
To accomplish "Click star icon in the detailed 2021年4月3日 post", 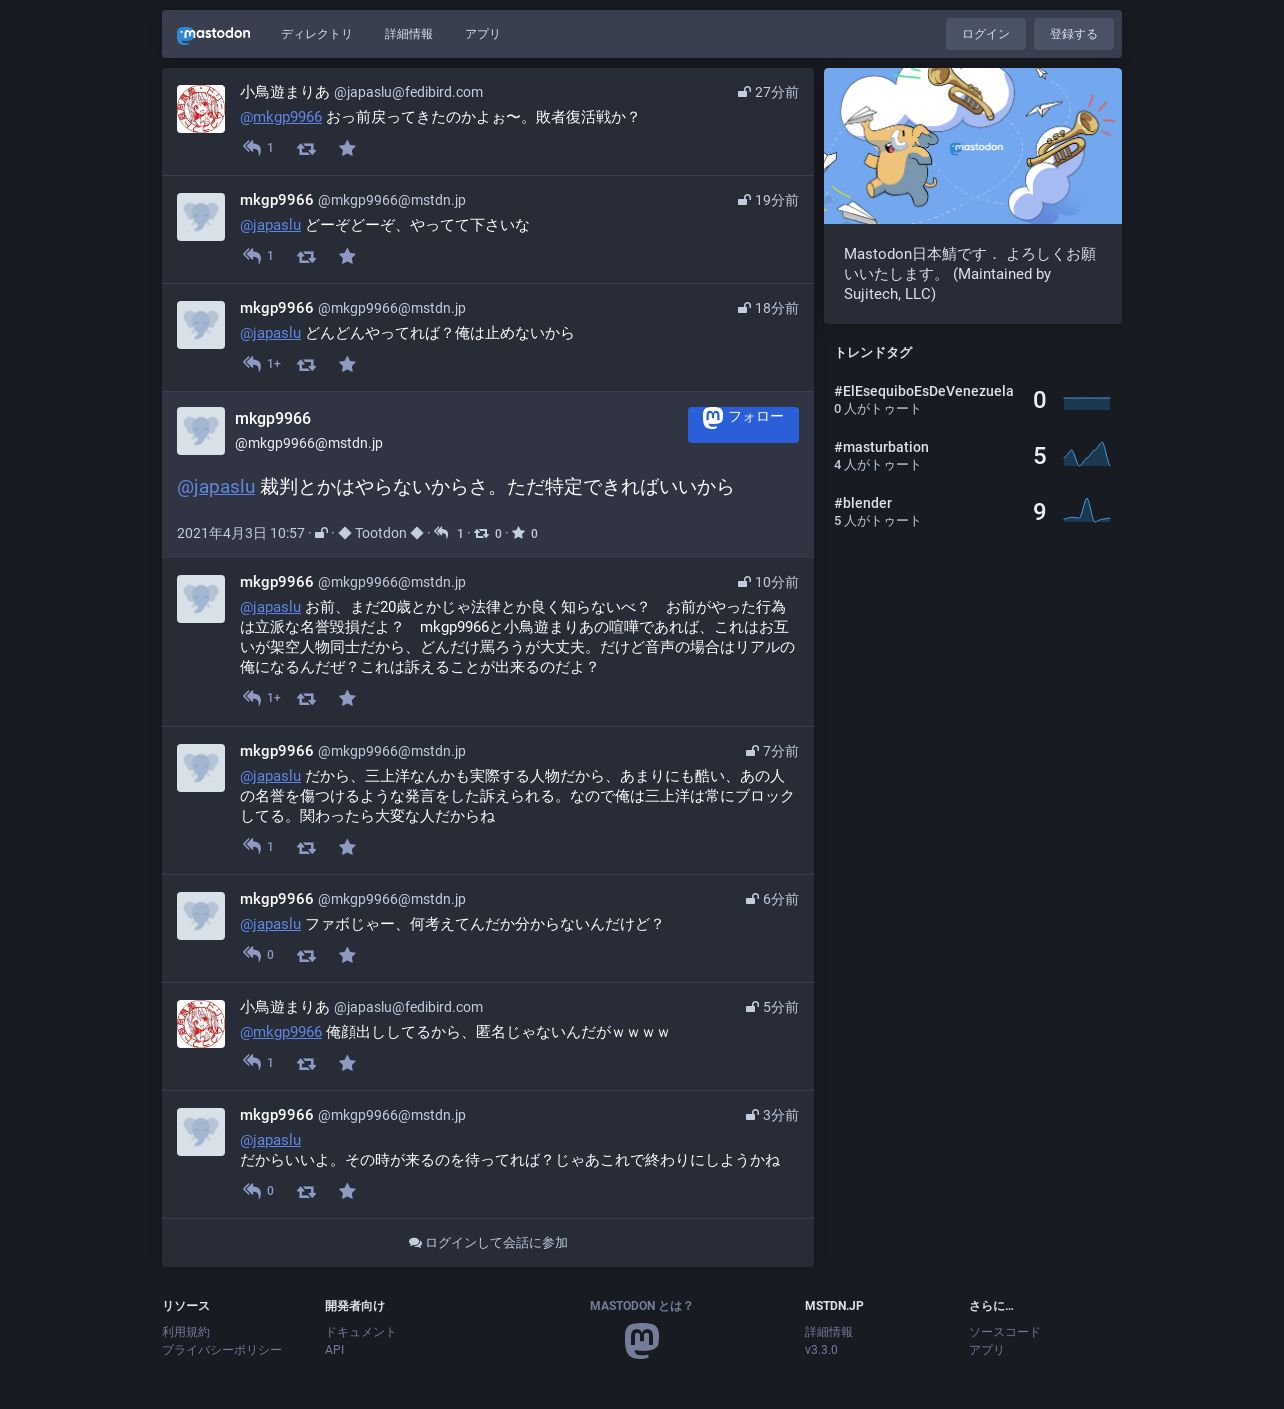I will tap(518, 533).
